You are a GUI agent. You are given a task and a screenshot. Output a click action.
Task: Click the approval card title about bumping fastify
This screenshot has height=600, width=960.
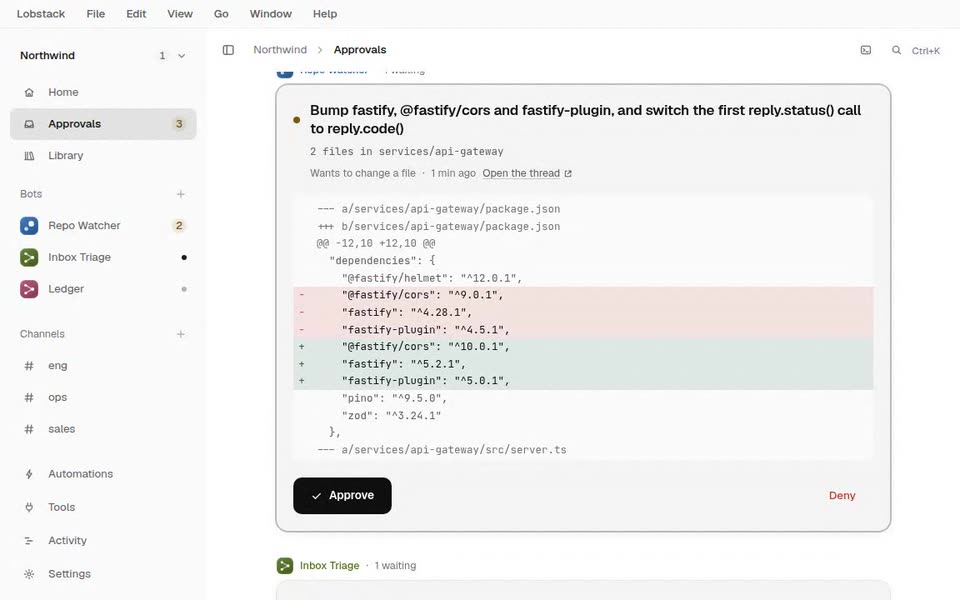[585, 119]
